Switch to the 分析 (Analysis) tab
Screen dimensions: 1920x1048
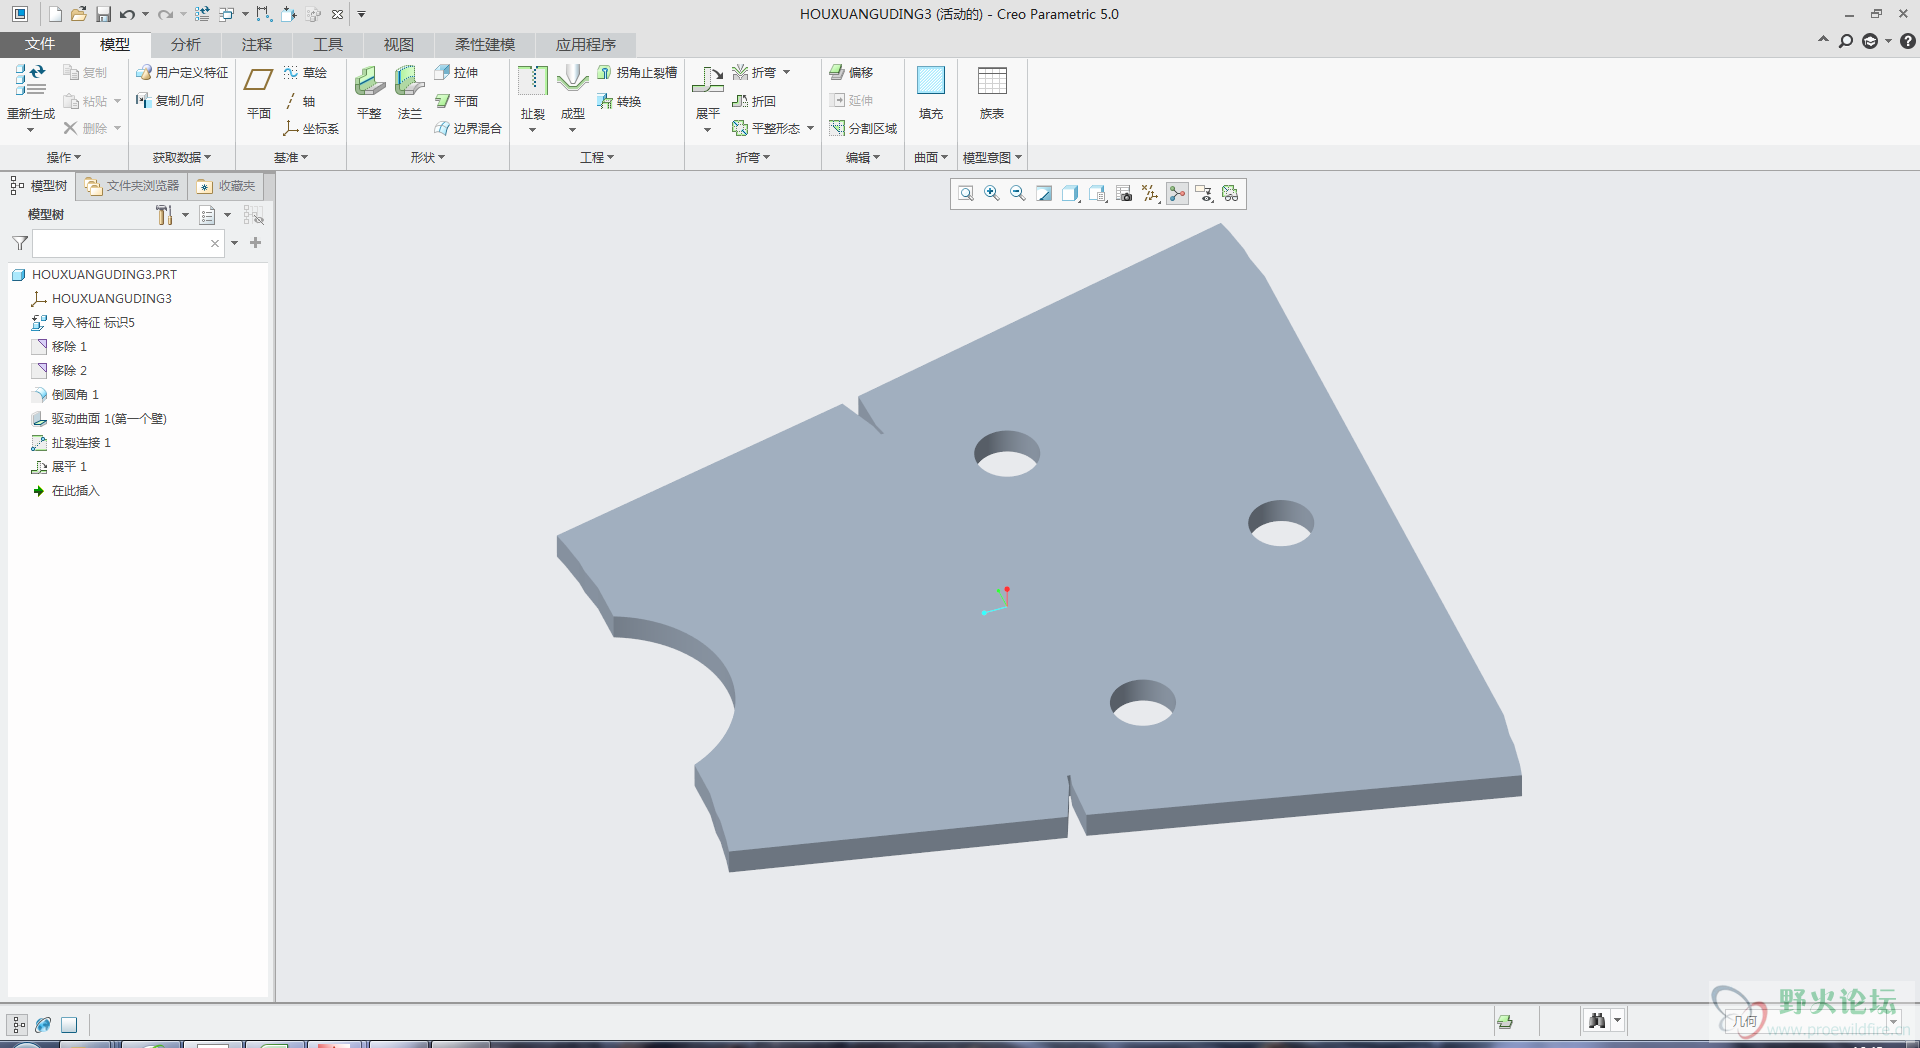(x=186, y=44)
